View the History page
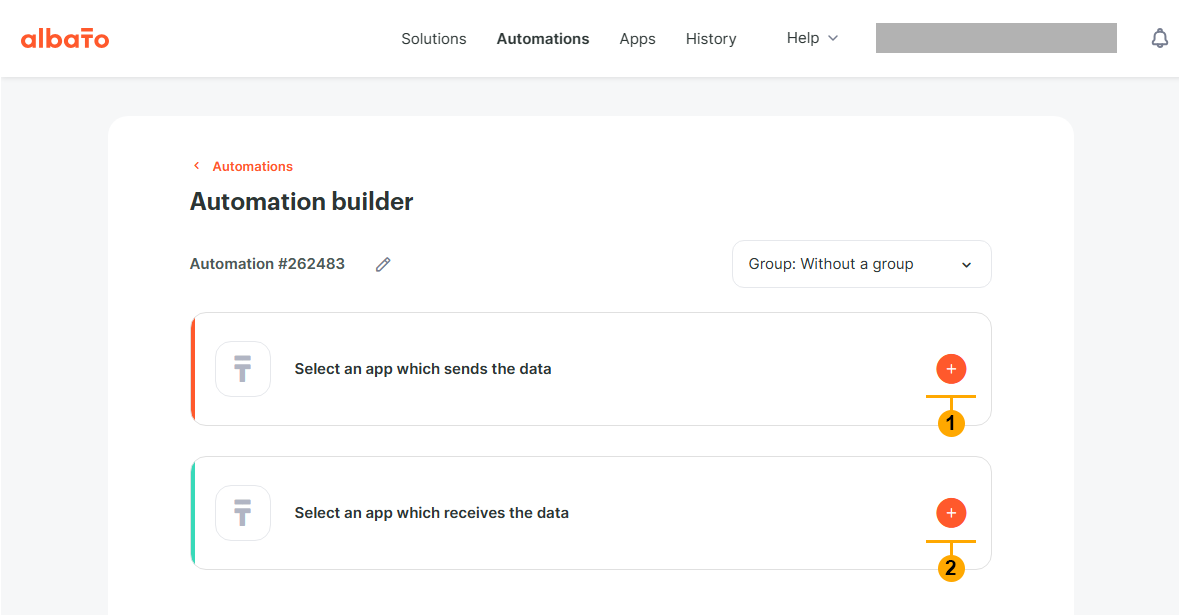 coord(710,38)
